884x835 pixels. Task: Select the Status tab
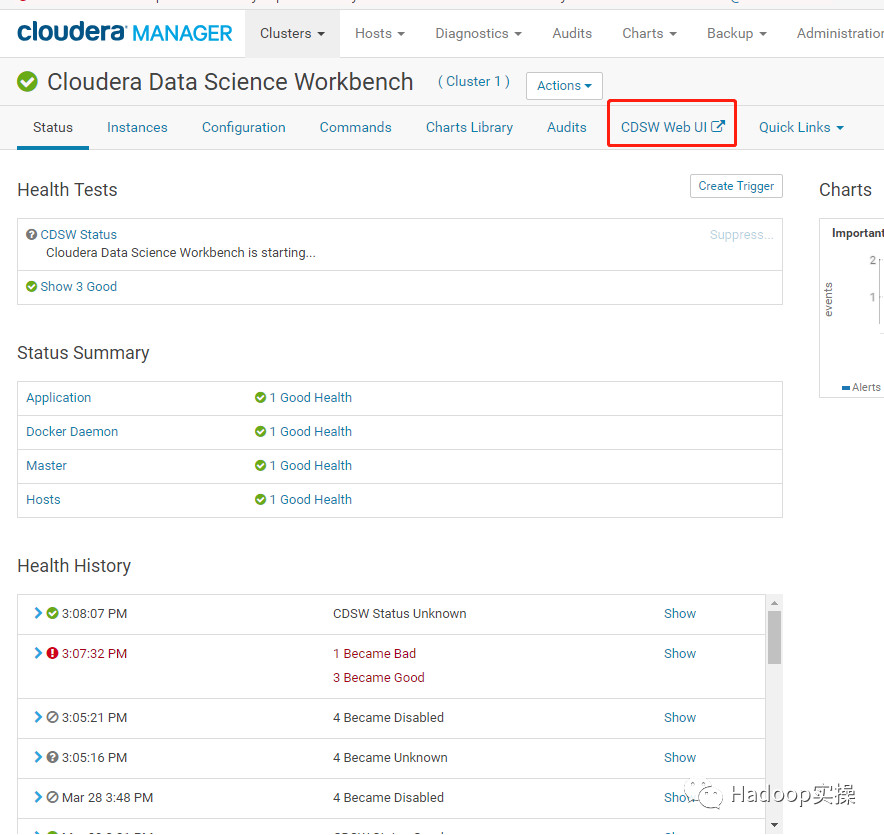(x=52, y=127)
